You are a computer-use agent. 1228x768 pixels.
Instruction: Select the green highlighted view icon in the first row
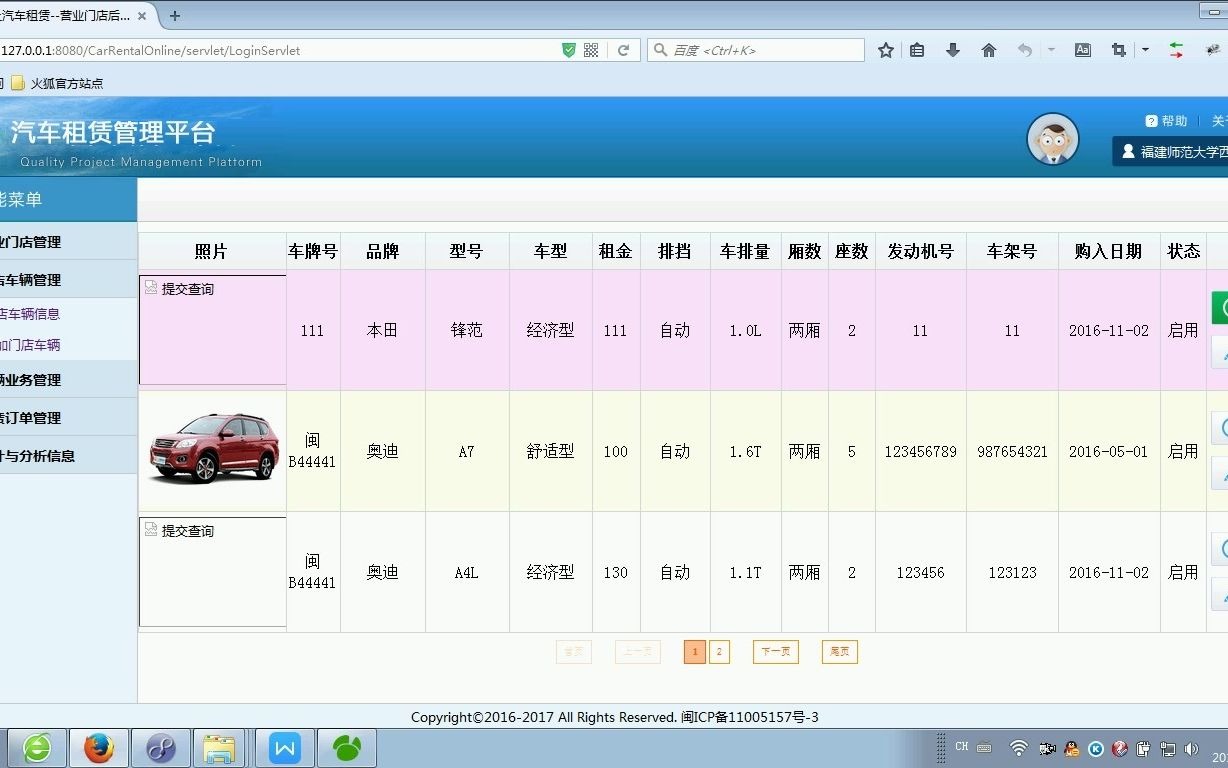pyautogui.click(x=1220, y=307)
